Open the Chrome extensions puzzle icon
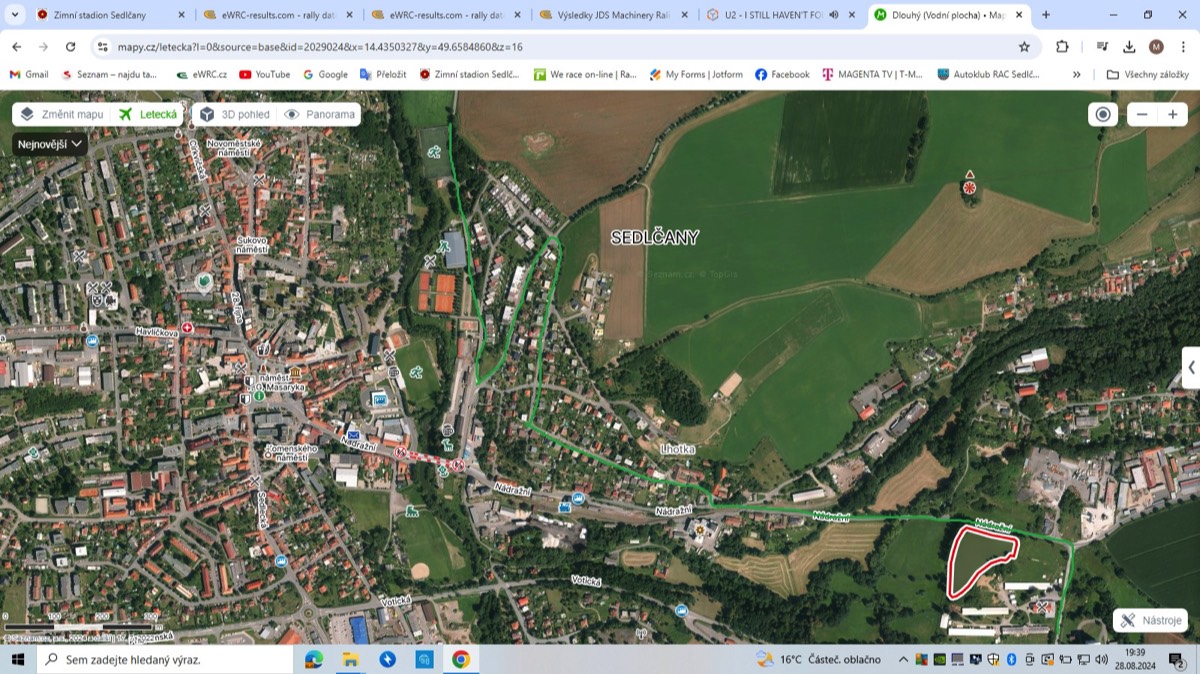 tap(1062, 47)
